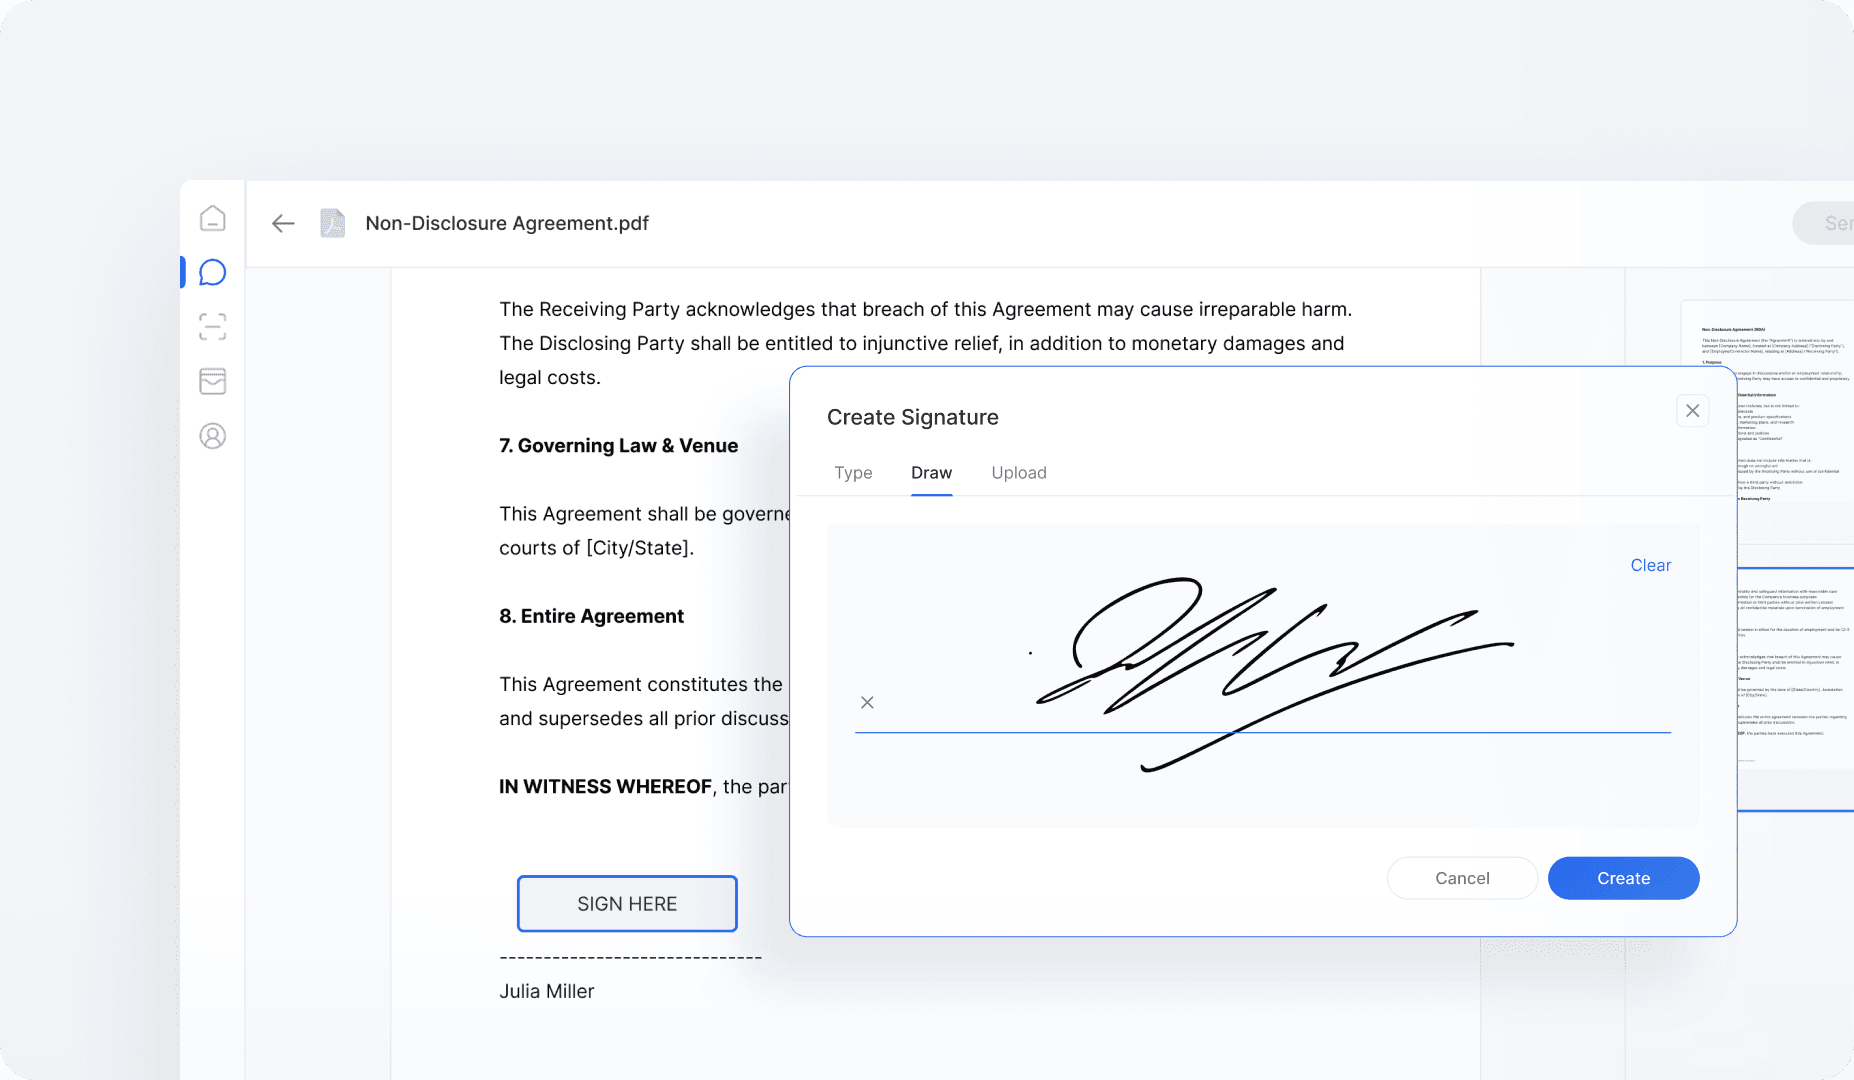Select the chat bubble sidebar icon
The image size is (1854, 1080).
tap(212, 272)
